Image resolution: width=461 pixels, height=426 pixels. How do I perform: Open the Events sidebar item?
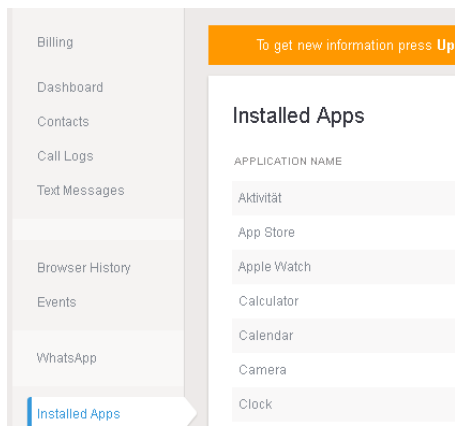(x=57, y=302)
